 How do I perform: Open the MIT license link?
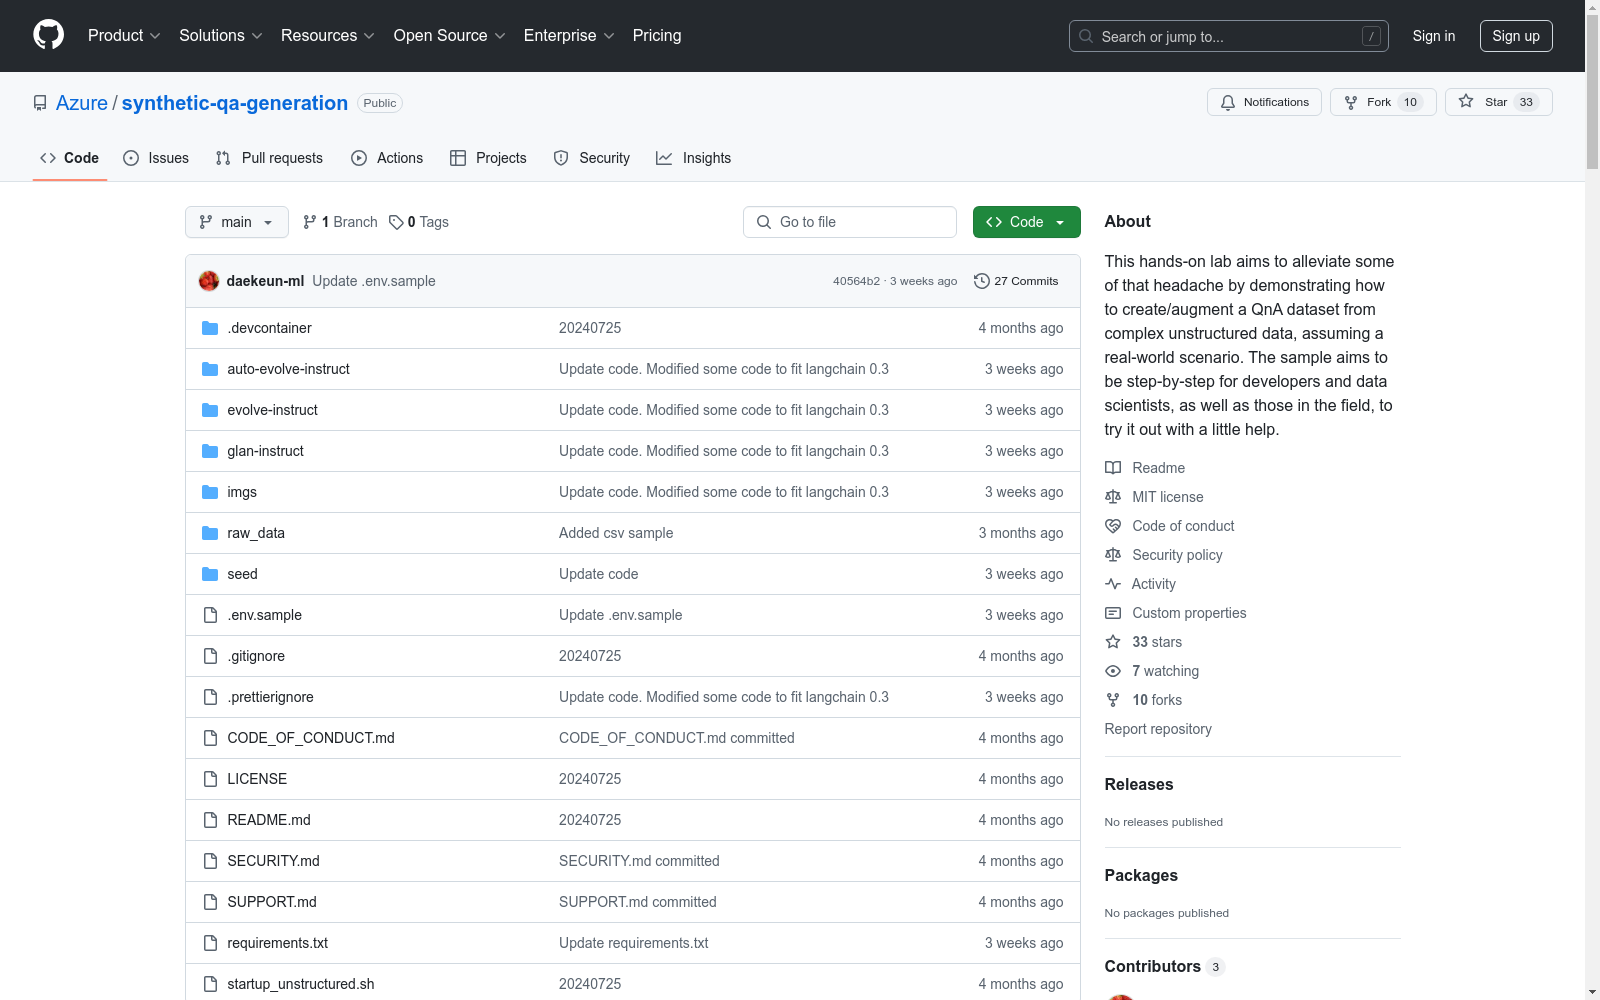(x=1167, y=497)
